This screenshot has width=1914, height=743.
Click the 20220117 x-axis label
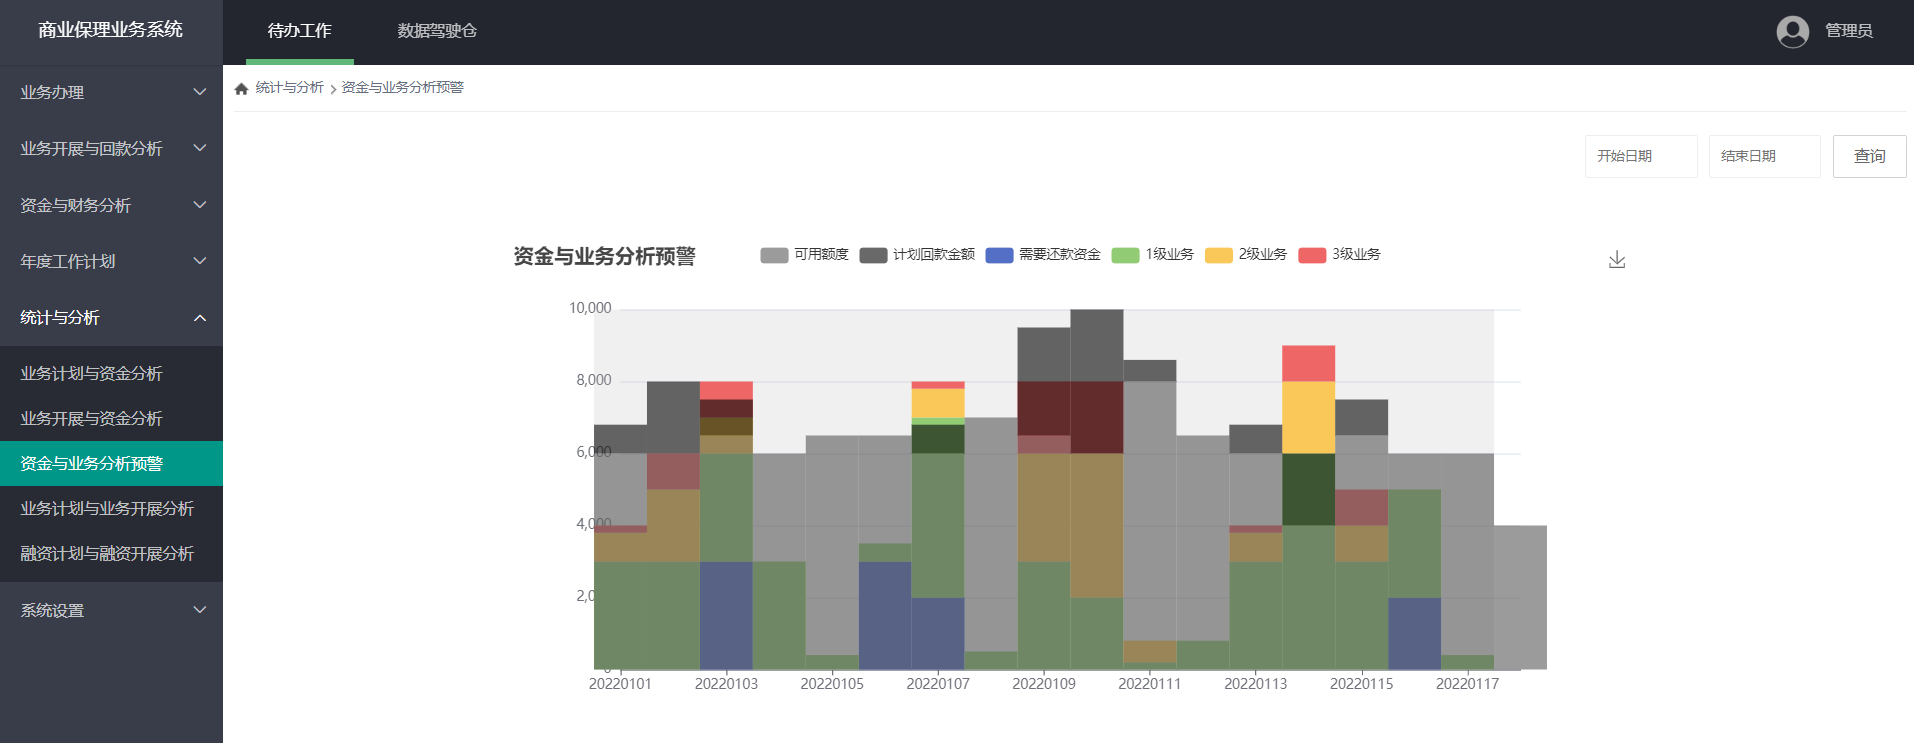pos(1467,684)
